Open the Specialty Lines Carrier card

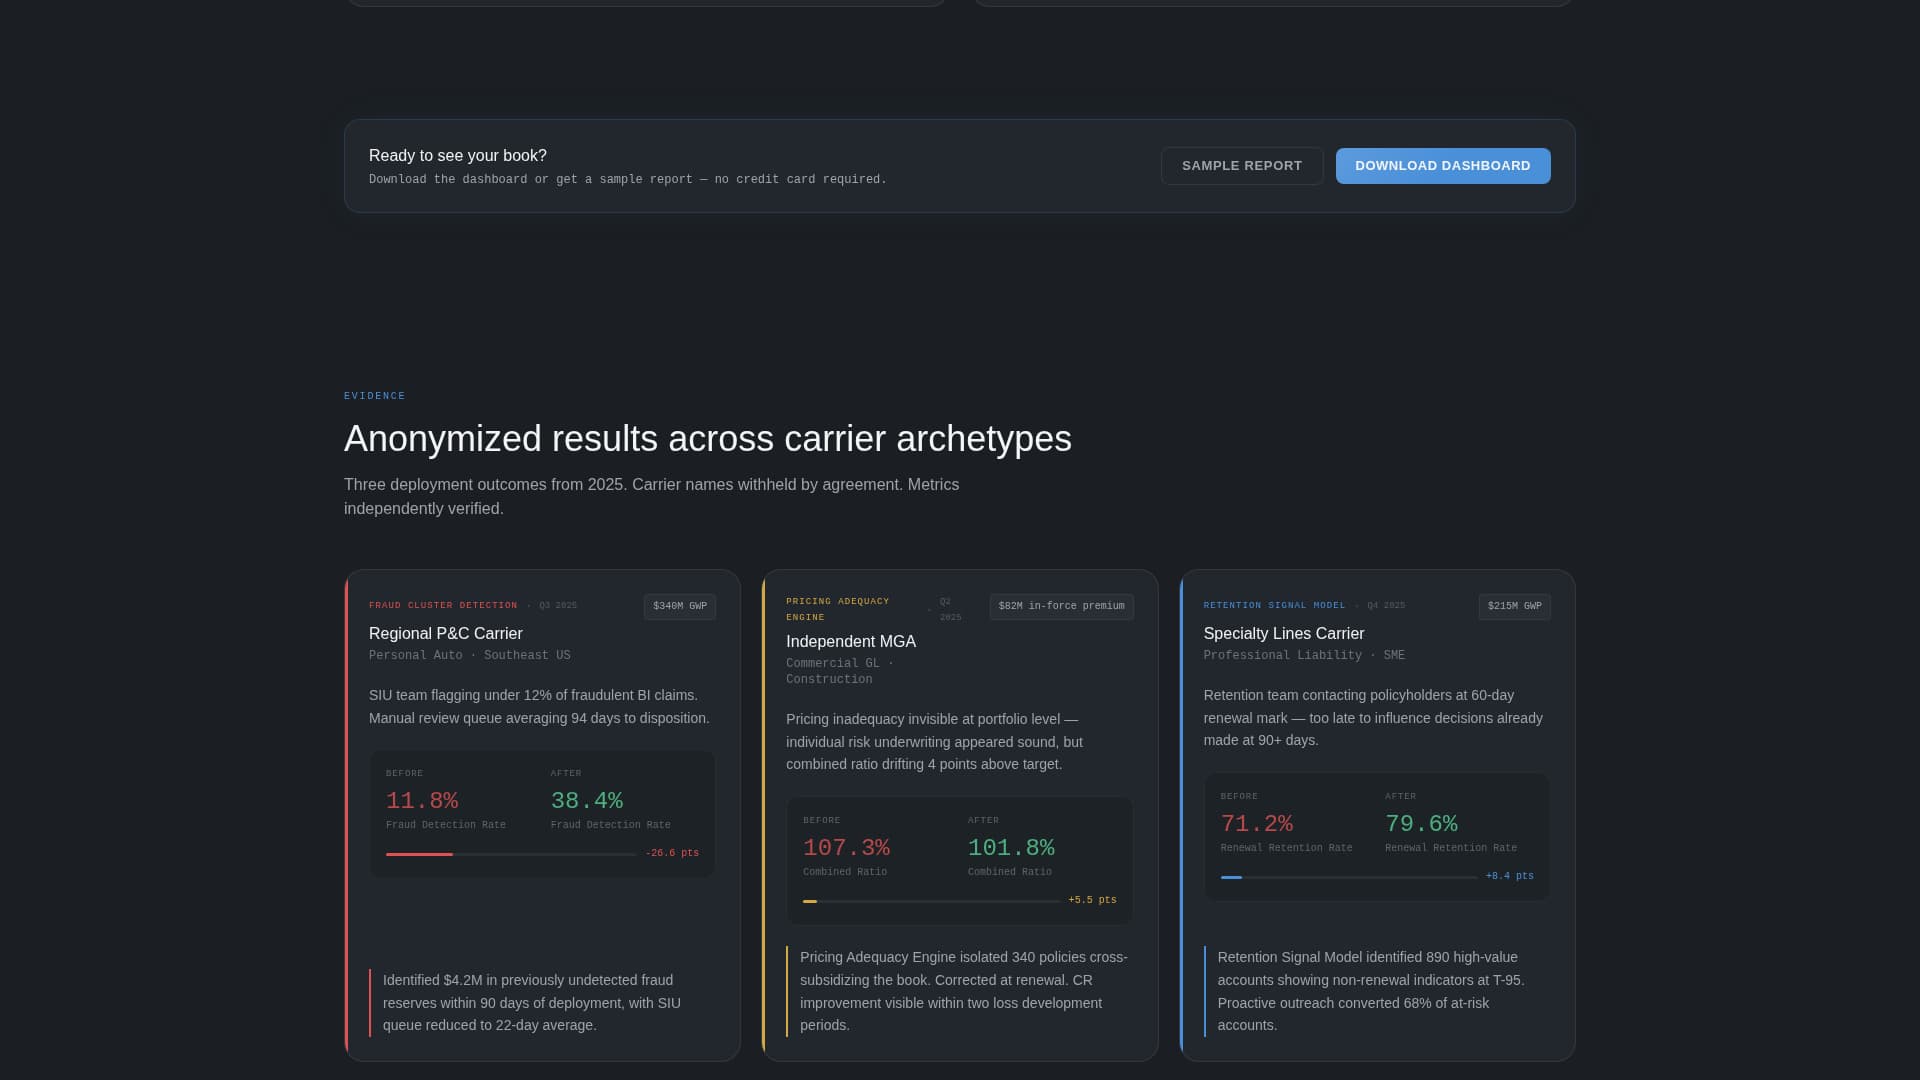coord(1284,633)
